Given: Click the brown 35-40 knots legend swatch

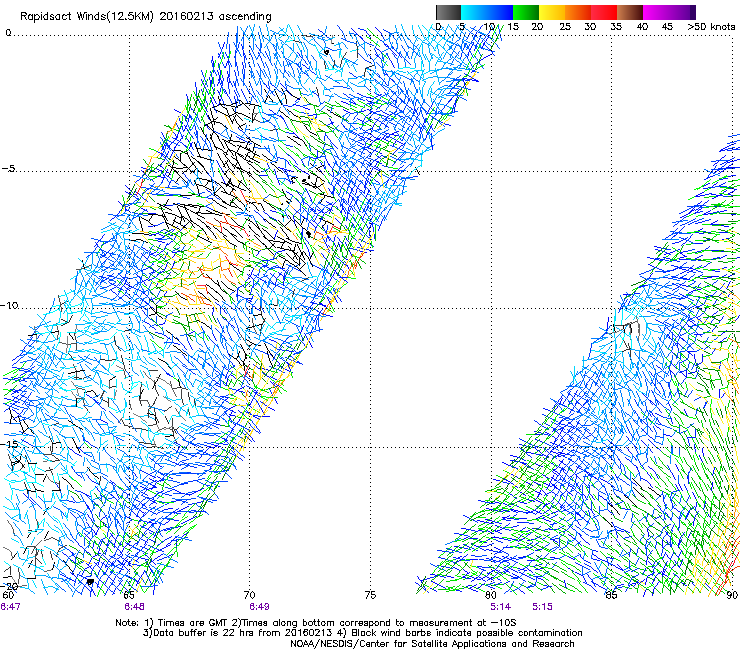Looking at the screenshot, I should point(630,12).
